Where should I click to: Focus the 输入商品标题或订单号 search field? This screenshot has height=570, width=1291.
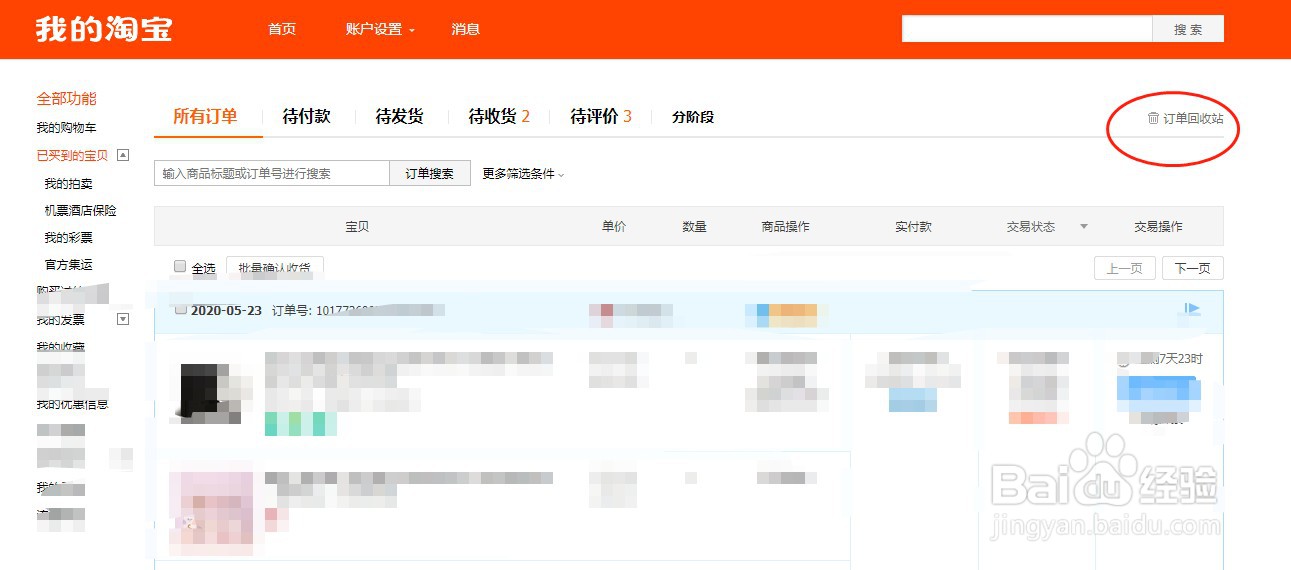[272, 173]
